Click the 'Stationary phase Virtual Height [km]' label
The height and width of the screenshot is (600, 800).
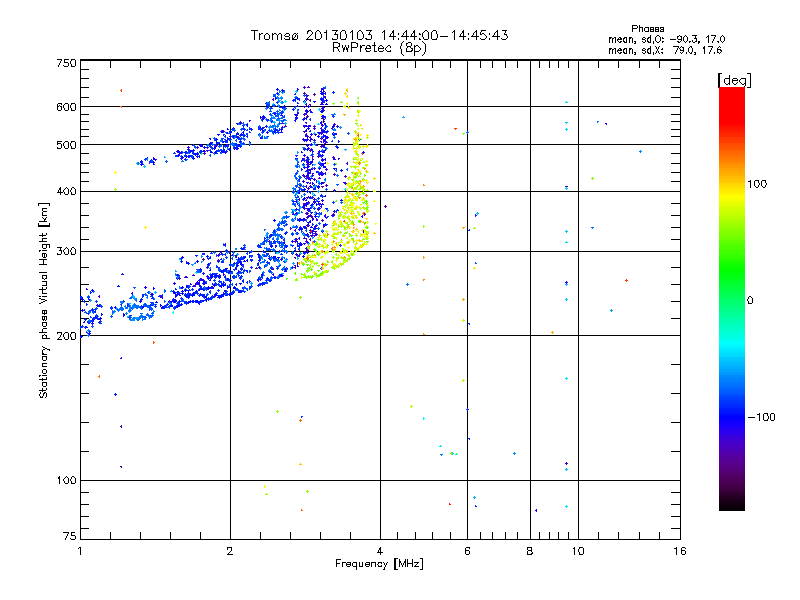[44, 300]
